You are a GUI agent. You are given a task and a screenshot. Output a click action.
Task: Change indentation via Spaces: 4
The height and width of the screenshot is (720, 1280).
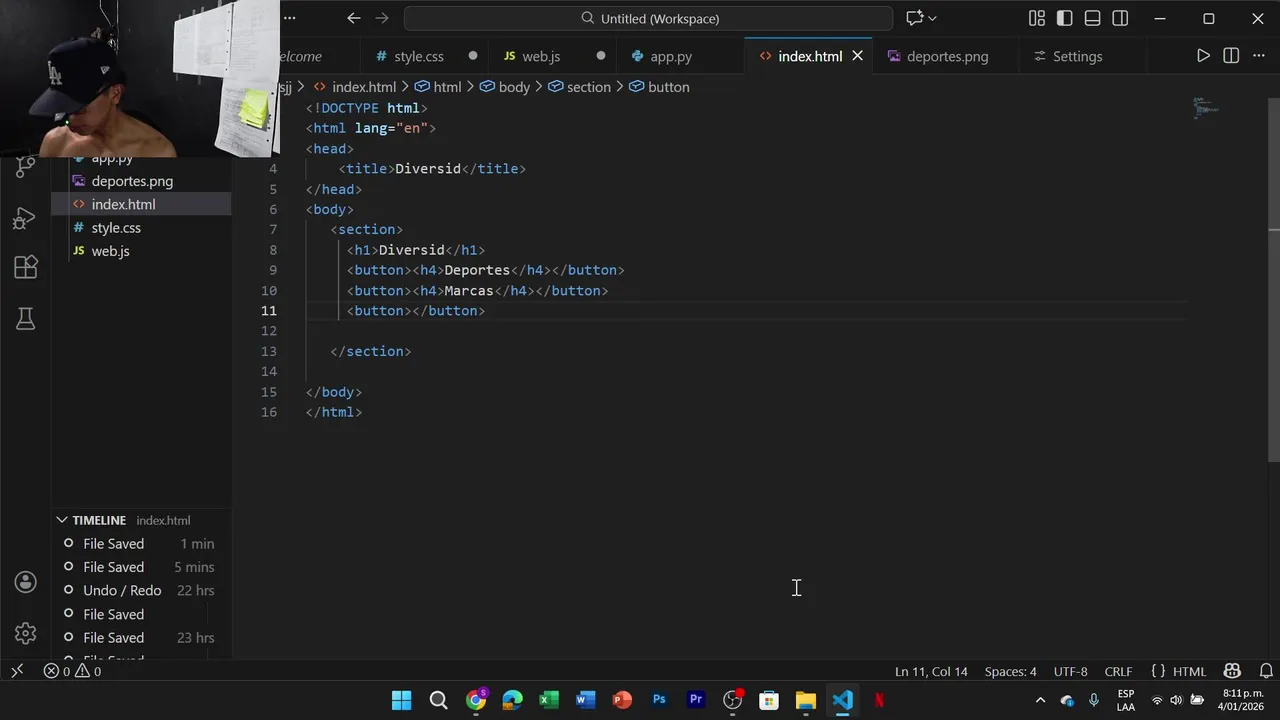pyautogui.click(x=1010, y=671)
